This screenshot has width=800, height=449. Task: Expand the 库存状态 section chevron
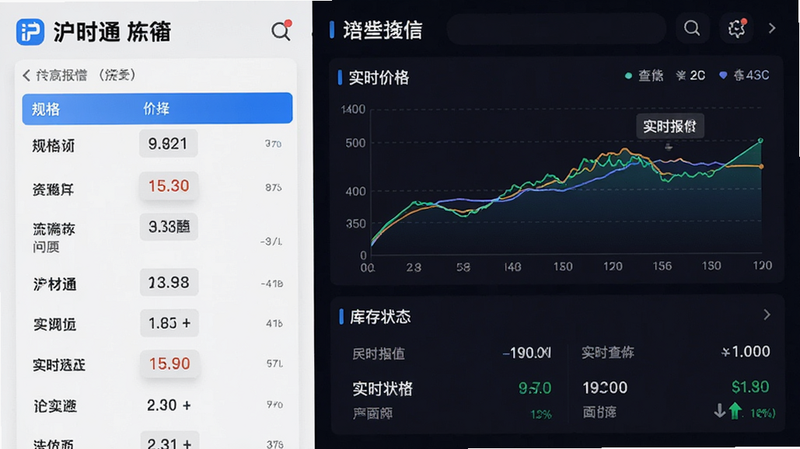pyautogui.click(x=767, y=315)
